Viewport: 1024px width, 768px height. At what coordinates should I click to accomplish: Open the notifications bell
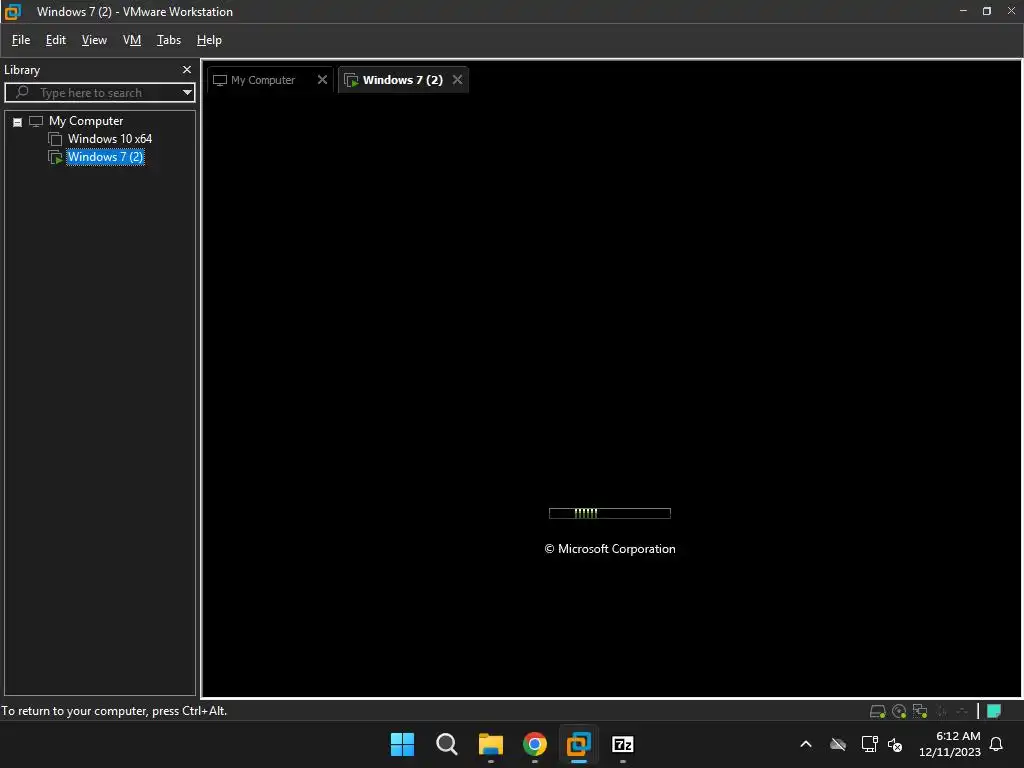click(996, 744)
